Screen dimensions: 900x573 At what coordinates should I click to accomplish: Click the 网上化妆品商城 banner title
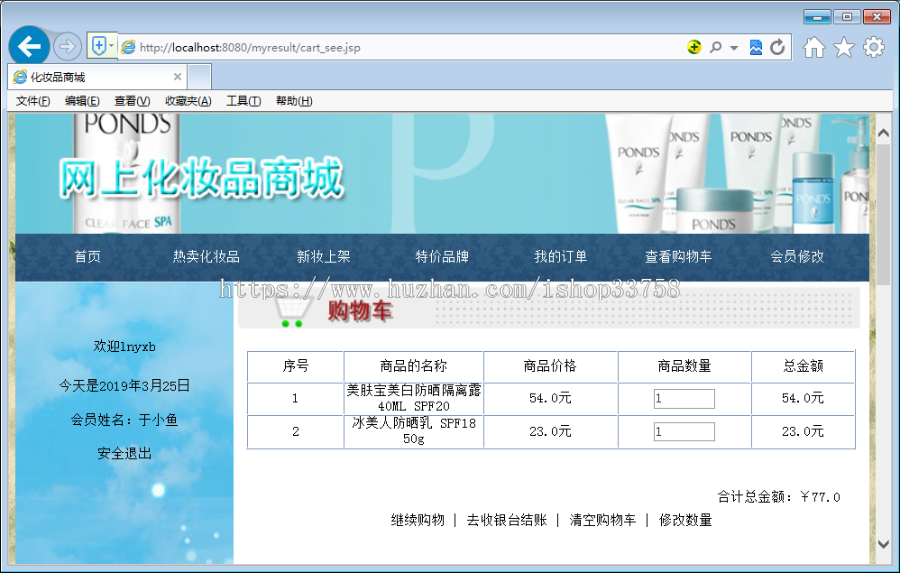(x=201, y=179)
